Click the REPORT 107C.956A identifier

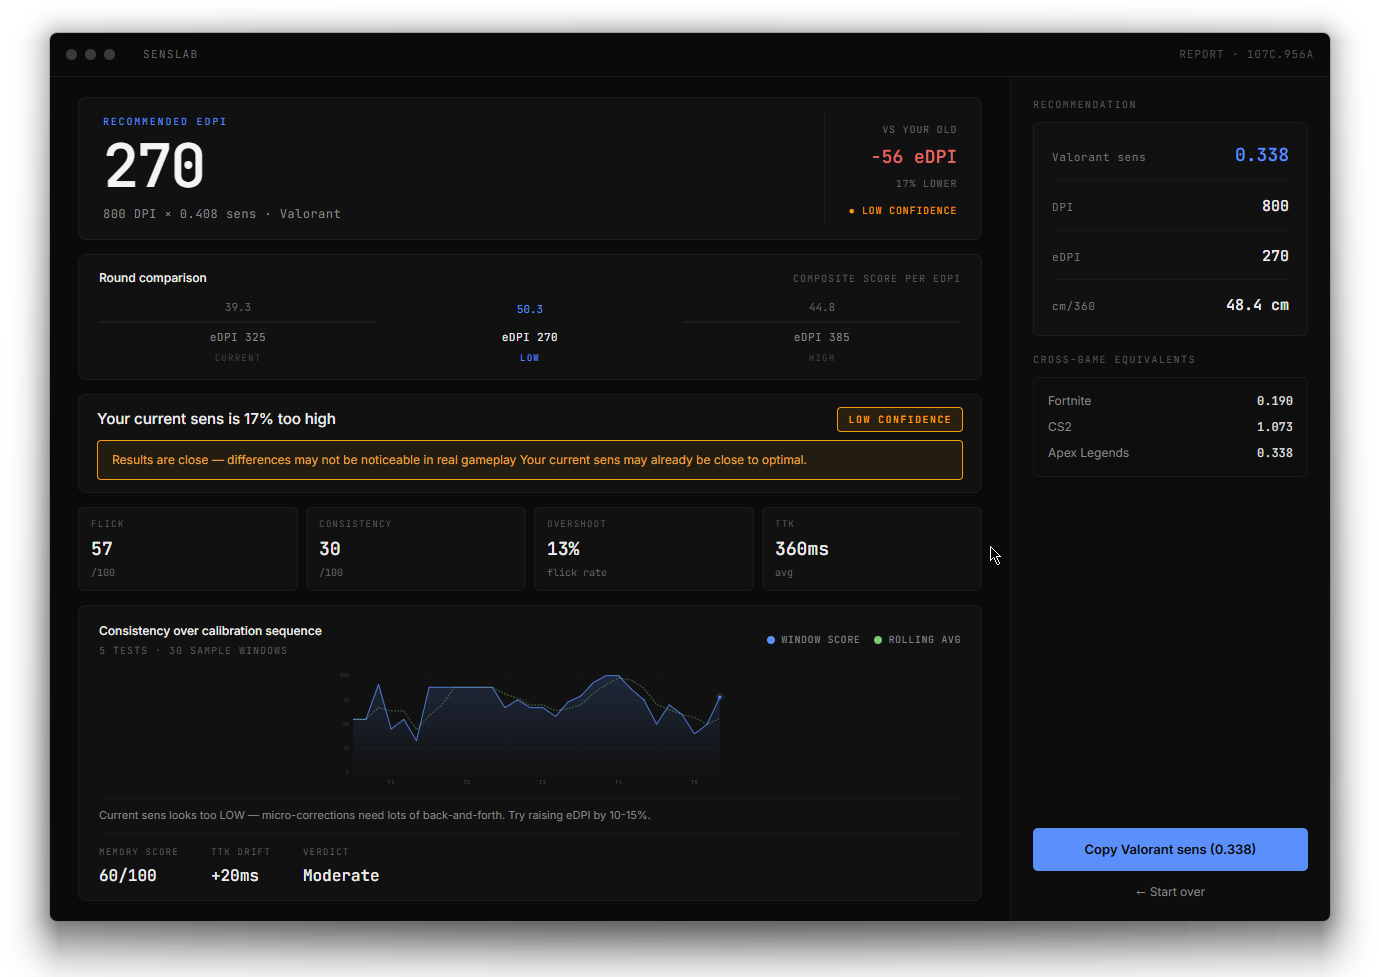pyautogui.click(x=1246, y=54)
